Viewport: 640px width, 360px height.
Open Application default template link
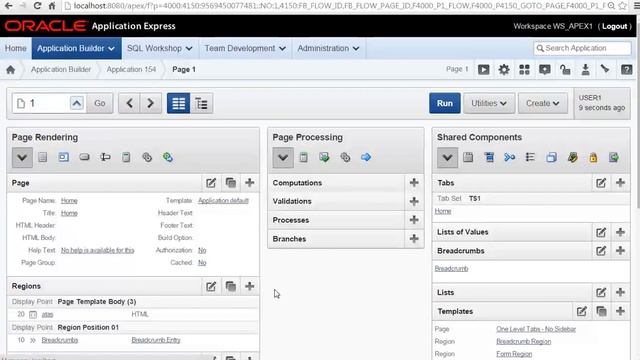point(223,200)
